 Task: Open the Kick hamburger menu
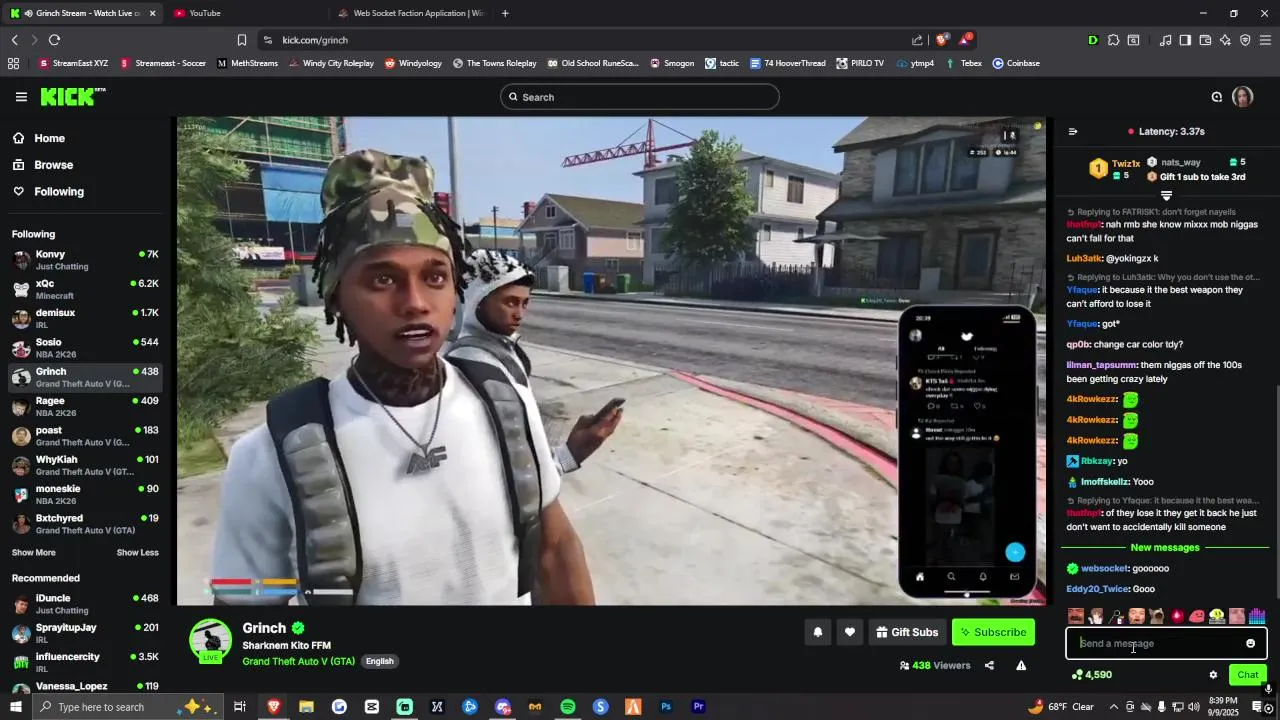coord(21,97)
